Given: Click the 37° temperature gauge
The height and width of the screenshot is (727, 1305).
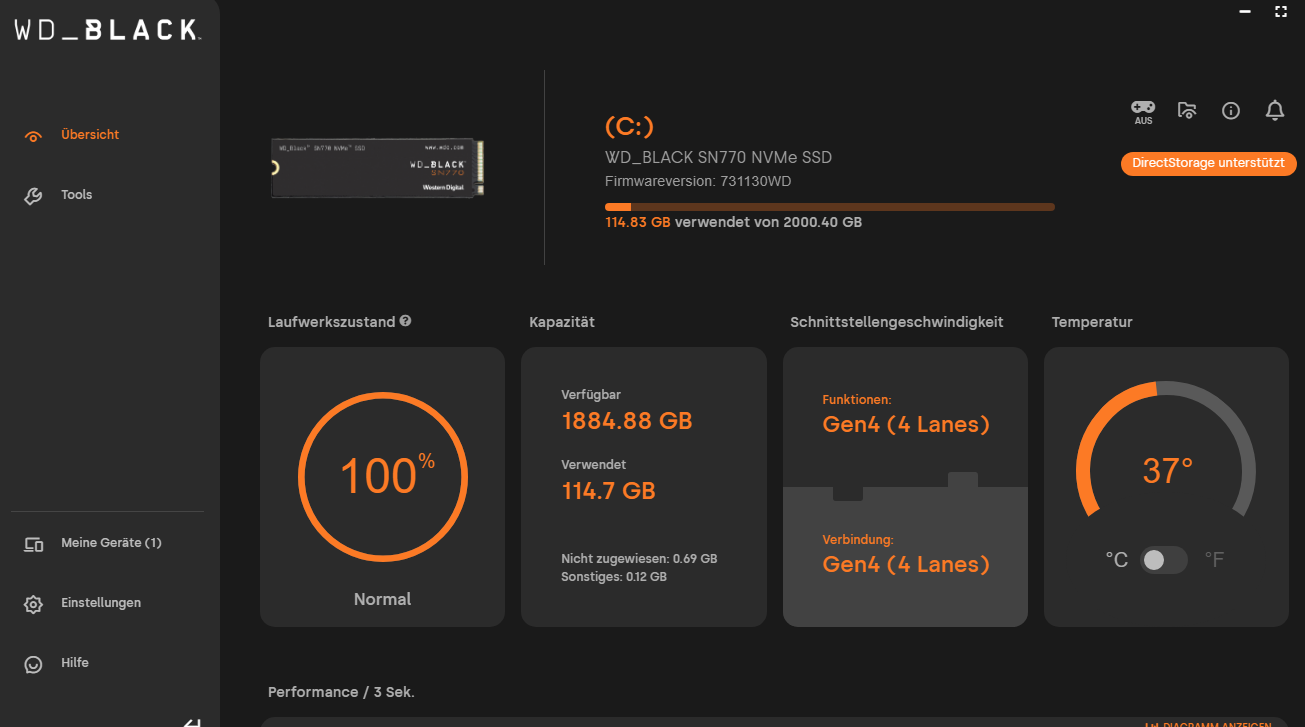Looking at the screenshot, I should [1166, 450].
